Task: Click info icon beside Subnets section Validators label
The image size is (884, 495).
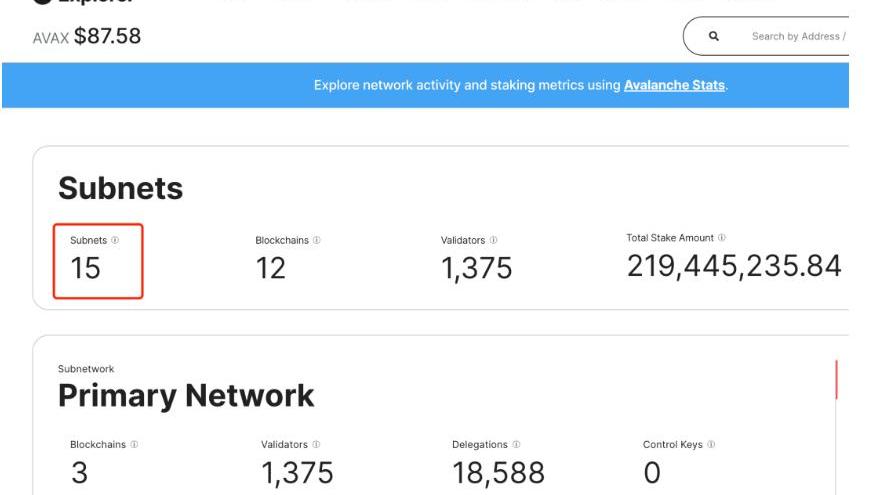Action: 494,241
